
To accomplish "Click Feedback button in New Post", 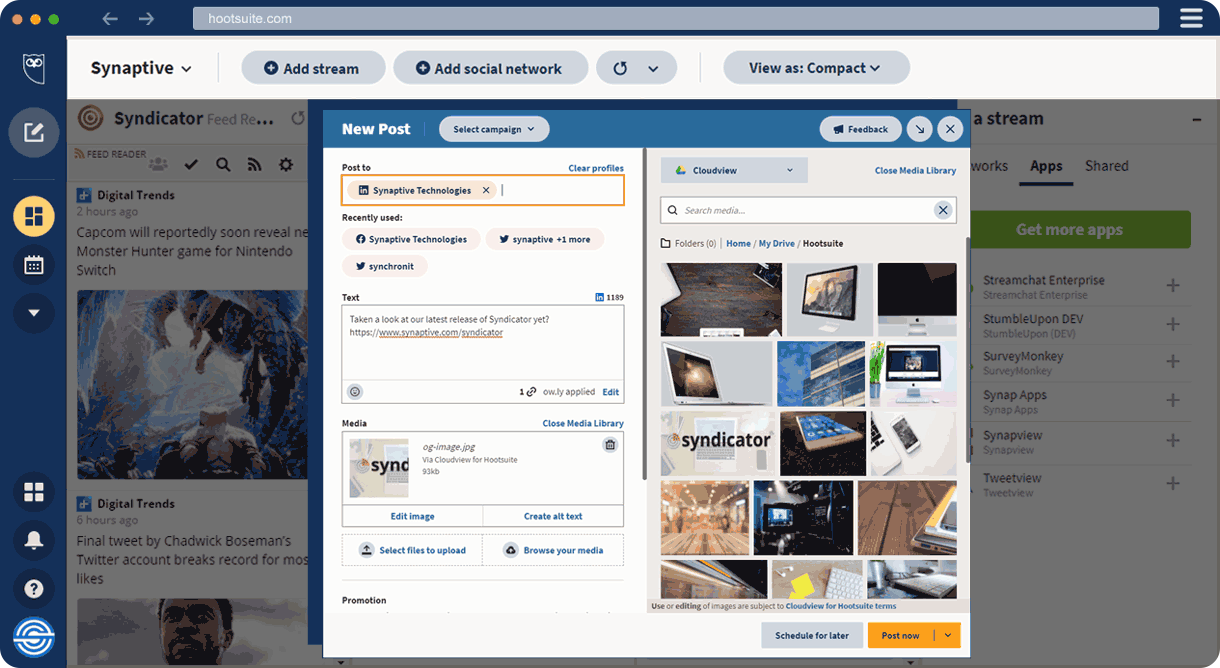I will (860, 129).
